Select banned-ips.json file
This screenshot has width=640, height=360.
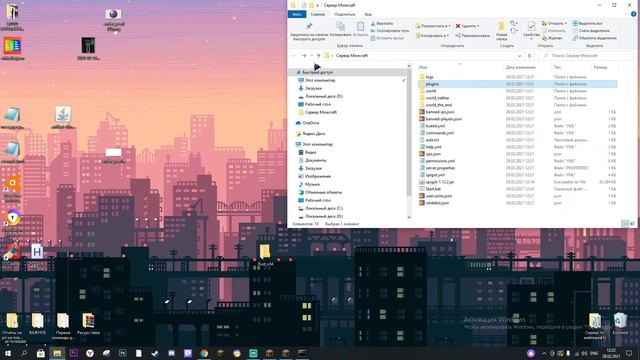(x=440, y=112)
